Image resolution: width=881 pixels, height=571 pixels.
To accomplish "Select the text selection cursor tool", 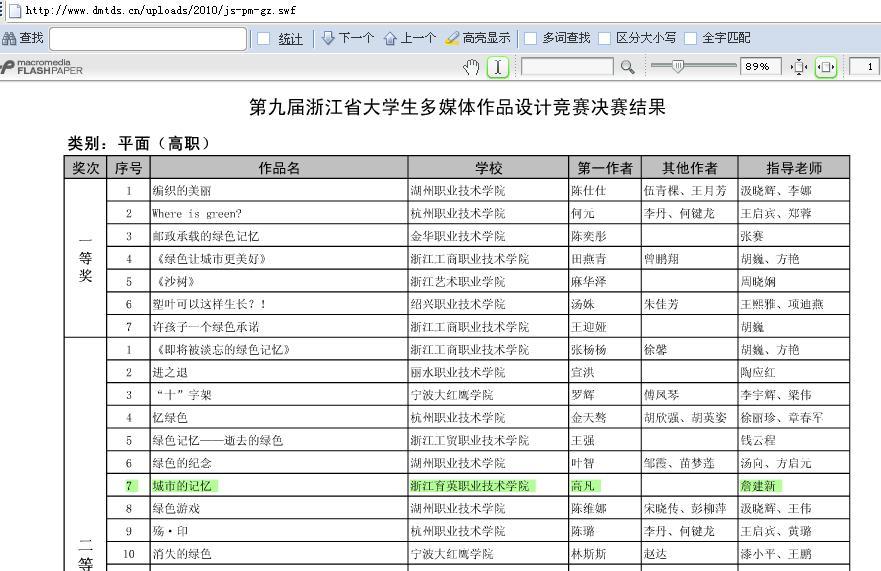I will point(498,67).
